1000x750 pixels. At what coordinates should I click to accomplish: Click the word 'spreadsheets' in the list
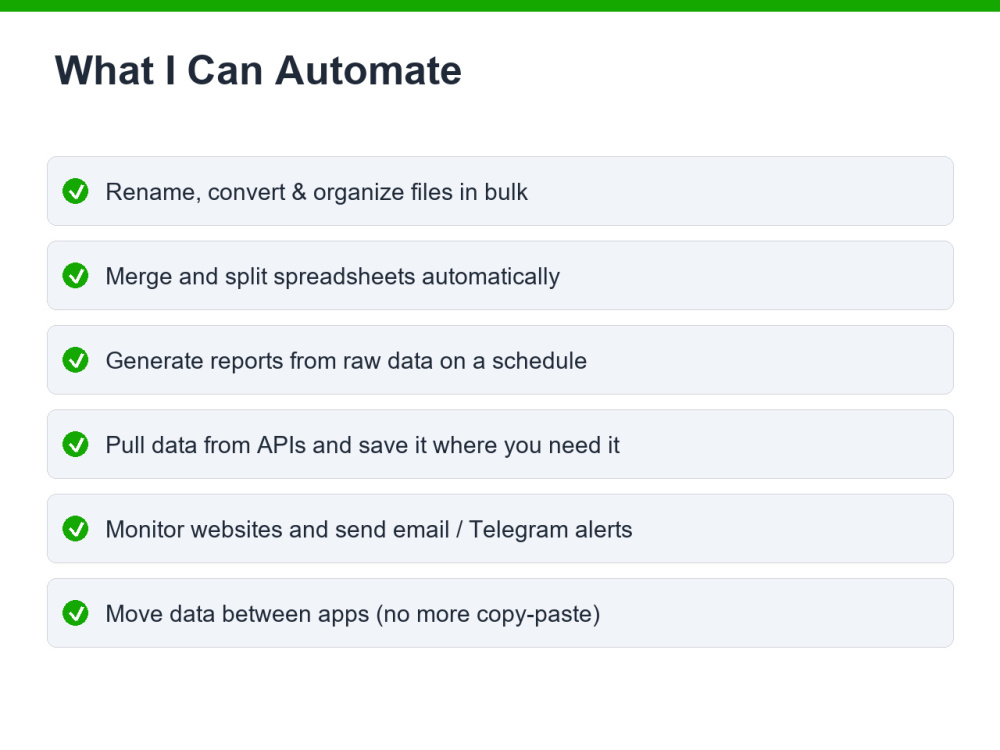344,277
